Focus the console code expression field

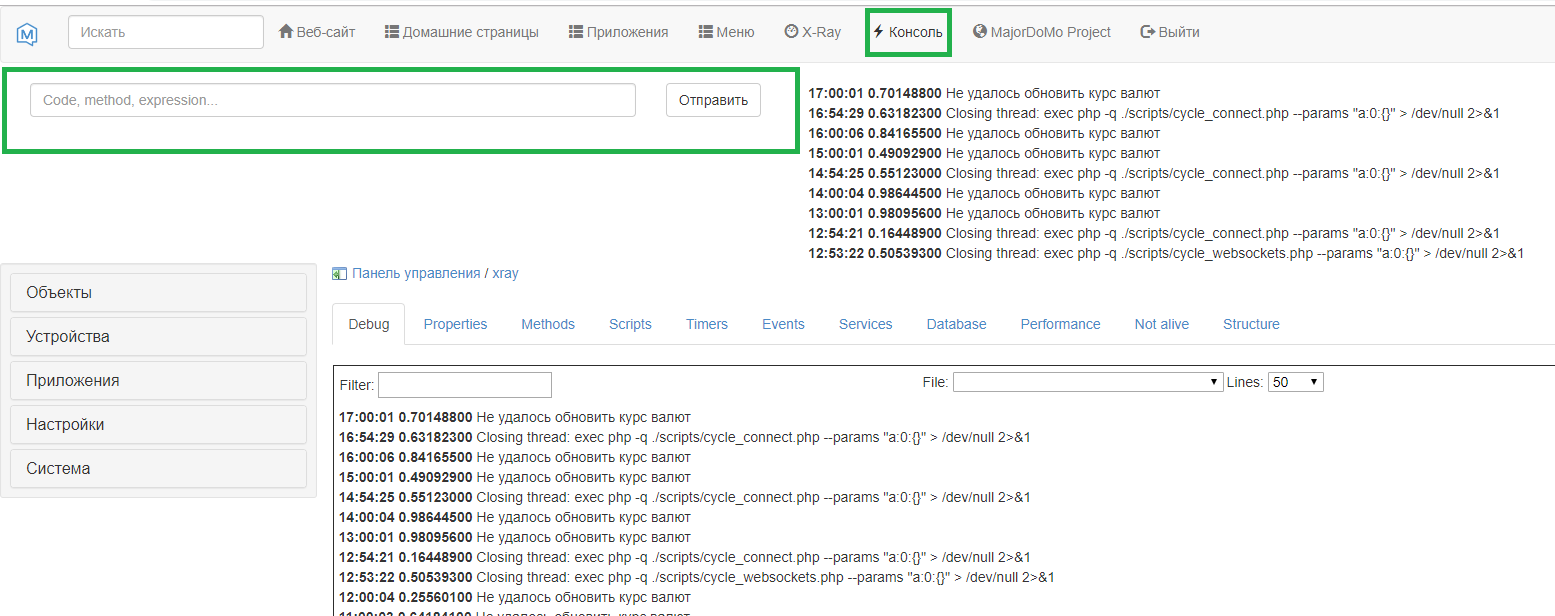pos(332,100)
